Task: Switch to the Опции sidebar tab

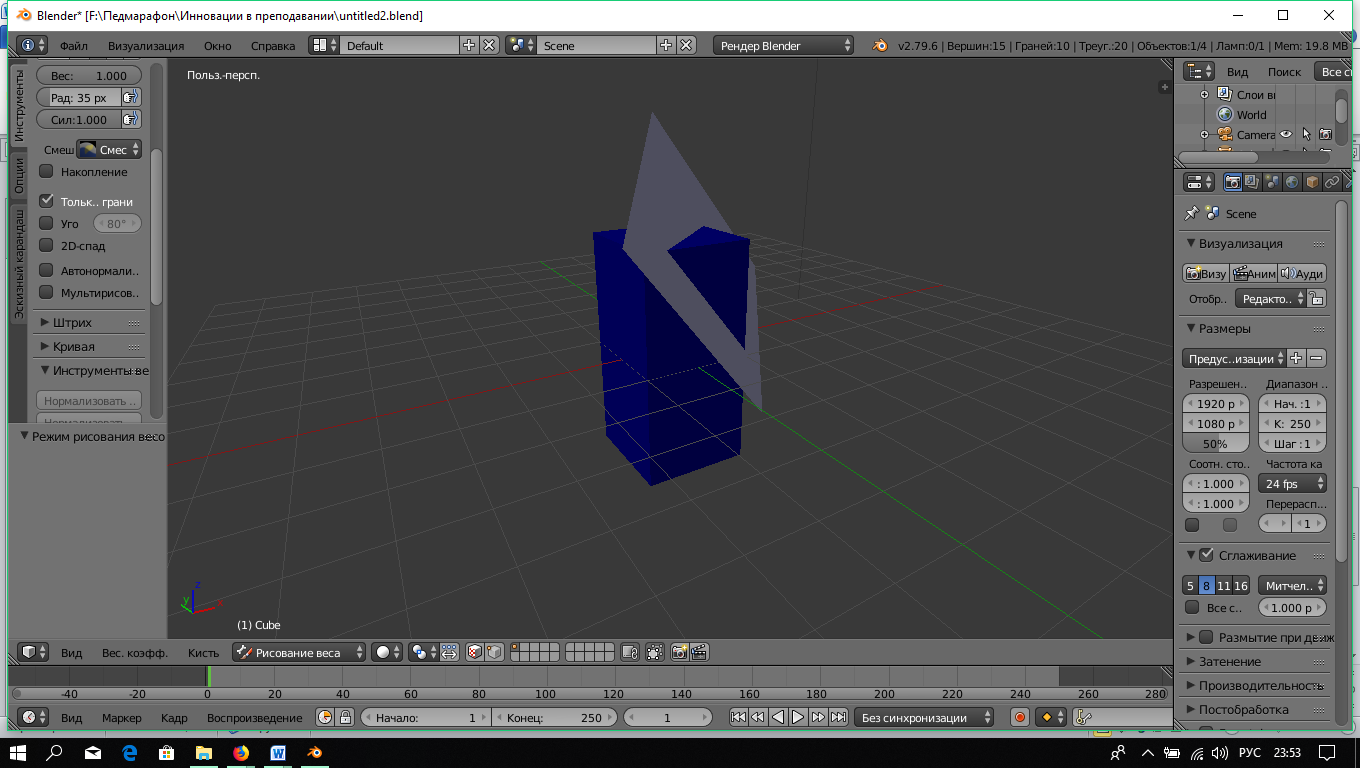Action: (18, 176)
